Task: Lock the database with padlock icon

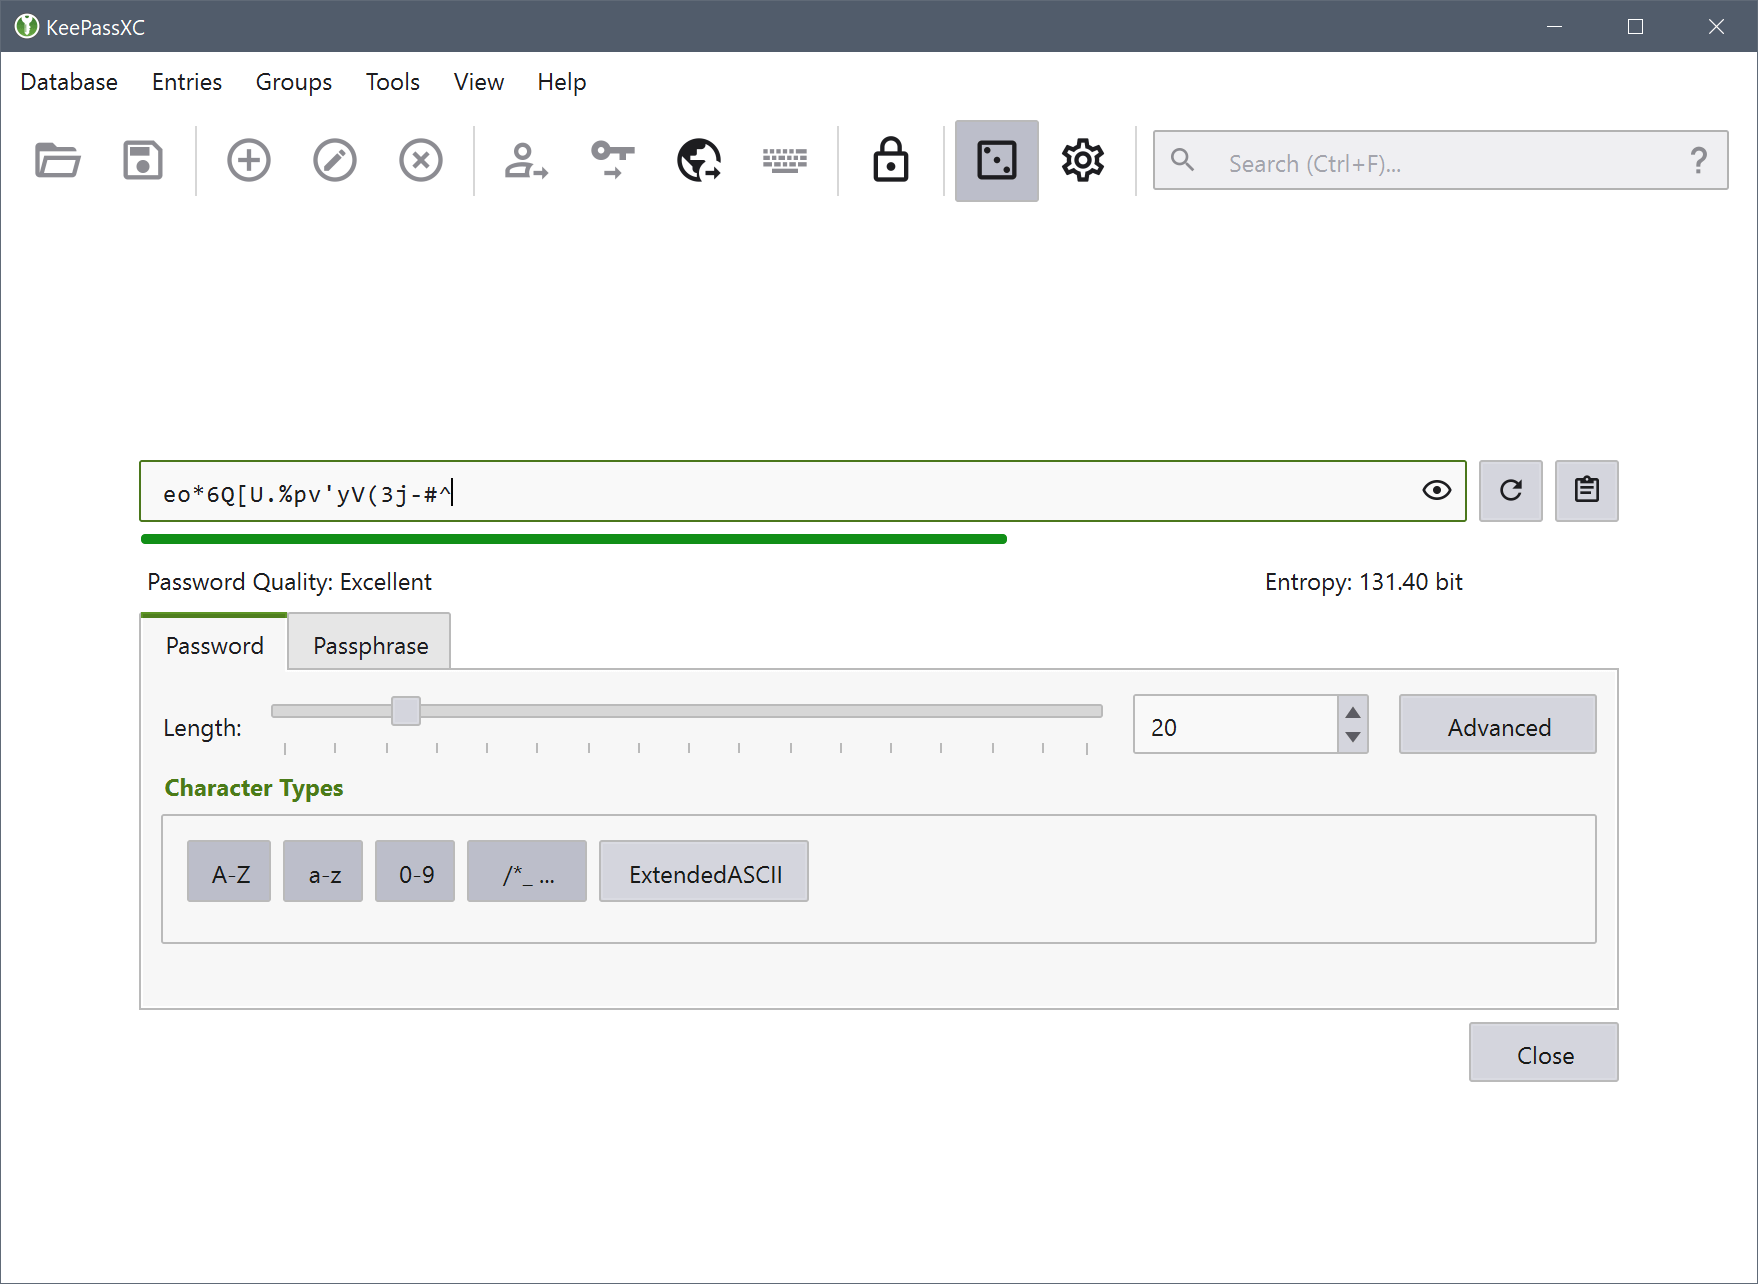Action: click(890, 160)
